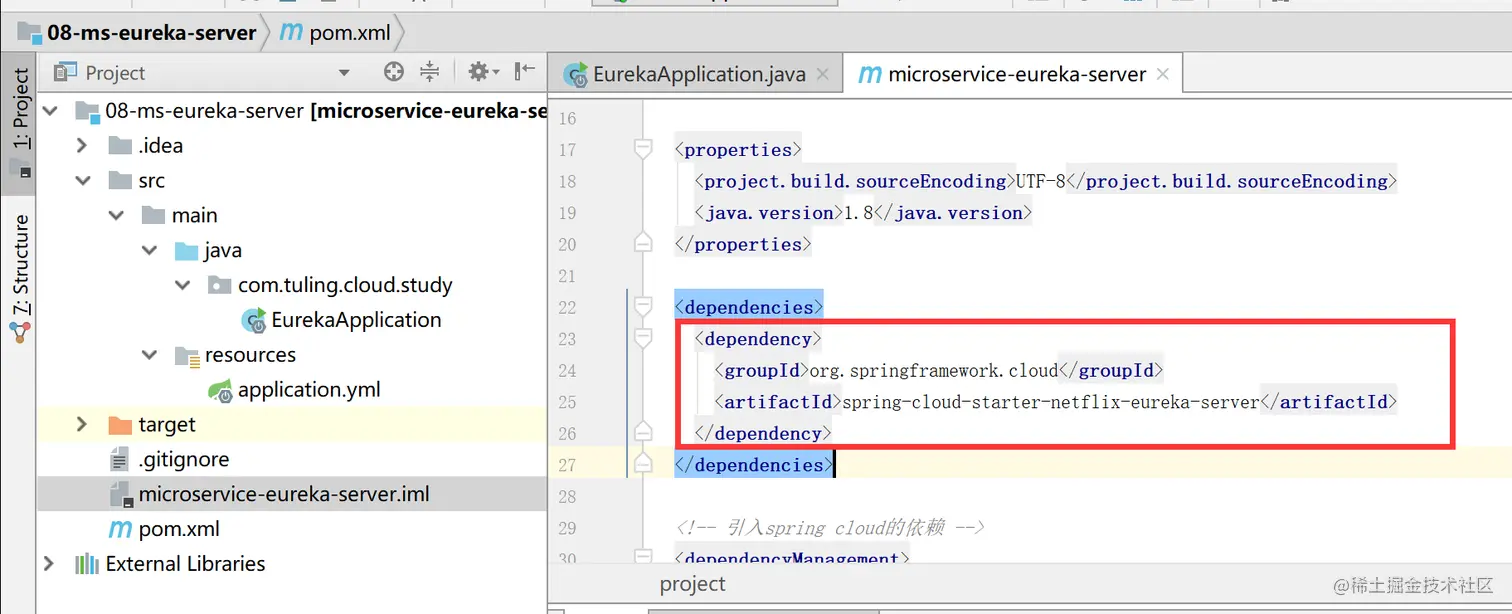Viewport: 1512px width, 614px height.
Task: Click the External Libraries icon
Action: pos(87,564)
